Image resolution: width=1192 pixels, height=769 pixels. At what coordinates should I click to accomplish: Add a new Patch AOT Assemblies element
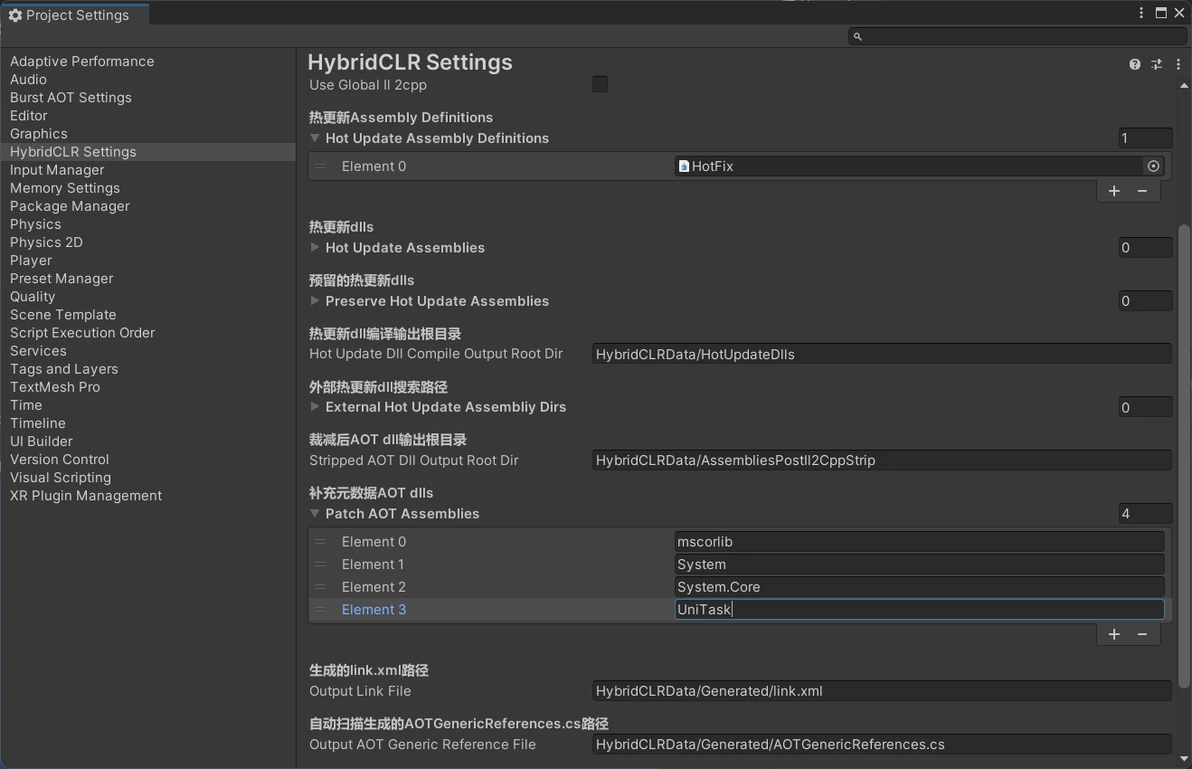[x=1114, y=634]
